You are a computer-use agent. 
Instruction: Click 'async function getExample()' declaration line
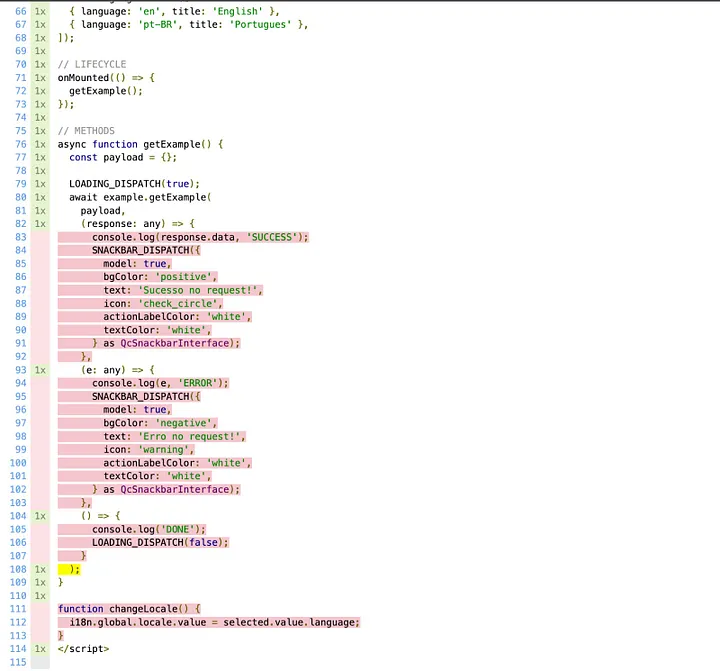tap(141, 144)
